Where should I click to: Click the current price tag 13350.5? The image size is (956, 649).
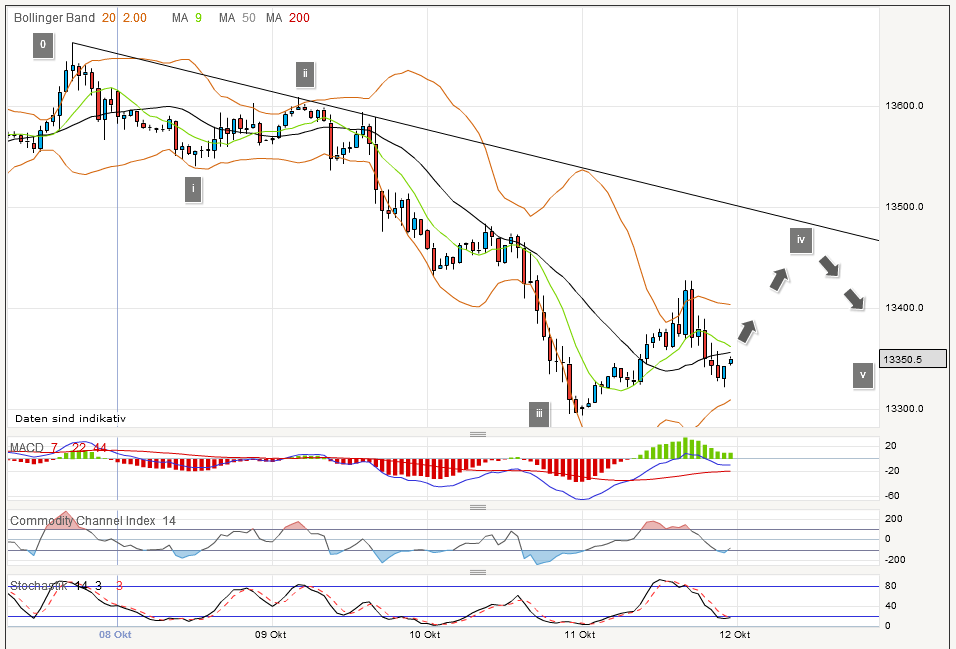pos(913,359)
